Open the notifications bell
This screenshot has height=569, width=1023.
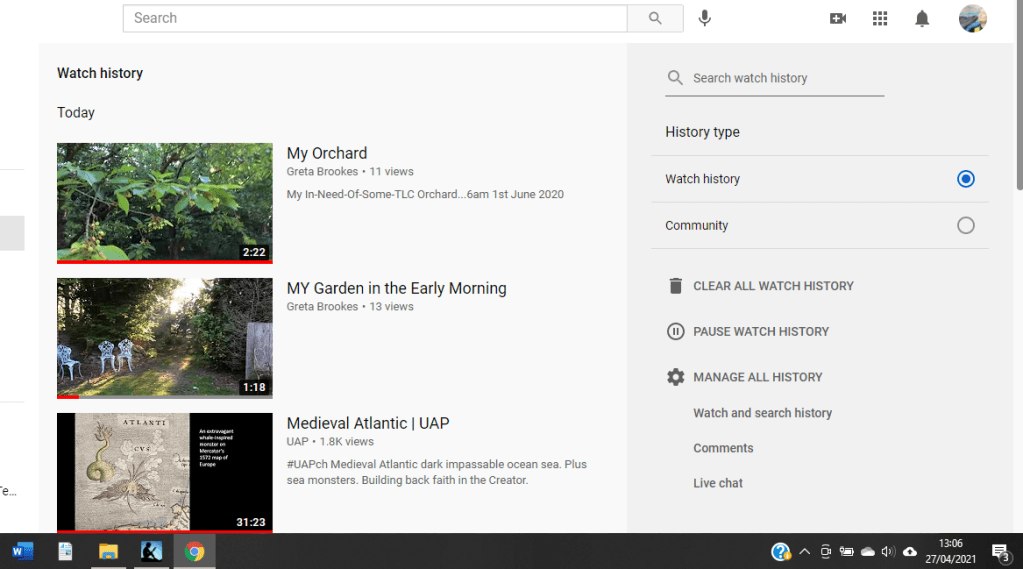click(x=922, y=18)
